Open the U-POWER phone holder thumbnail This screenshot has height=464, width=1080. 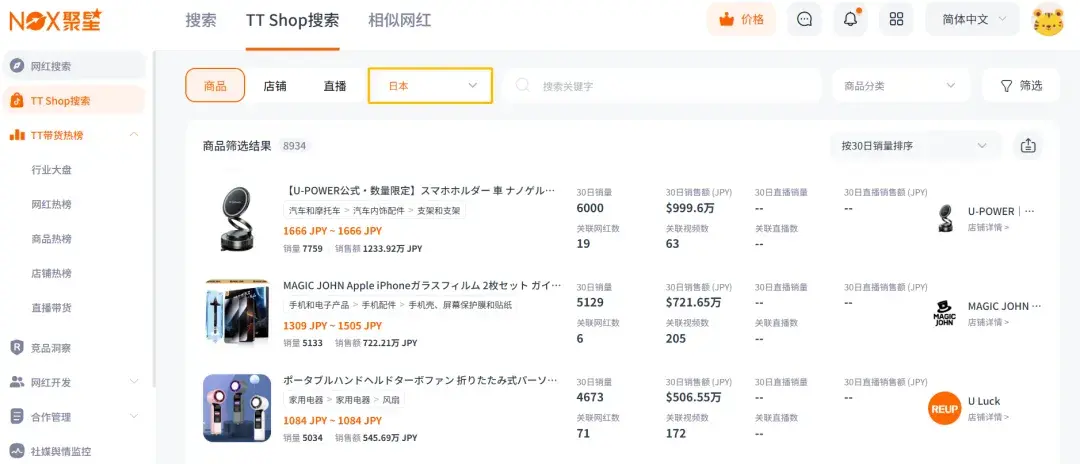point(237,218)
